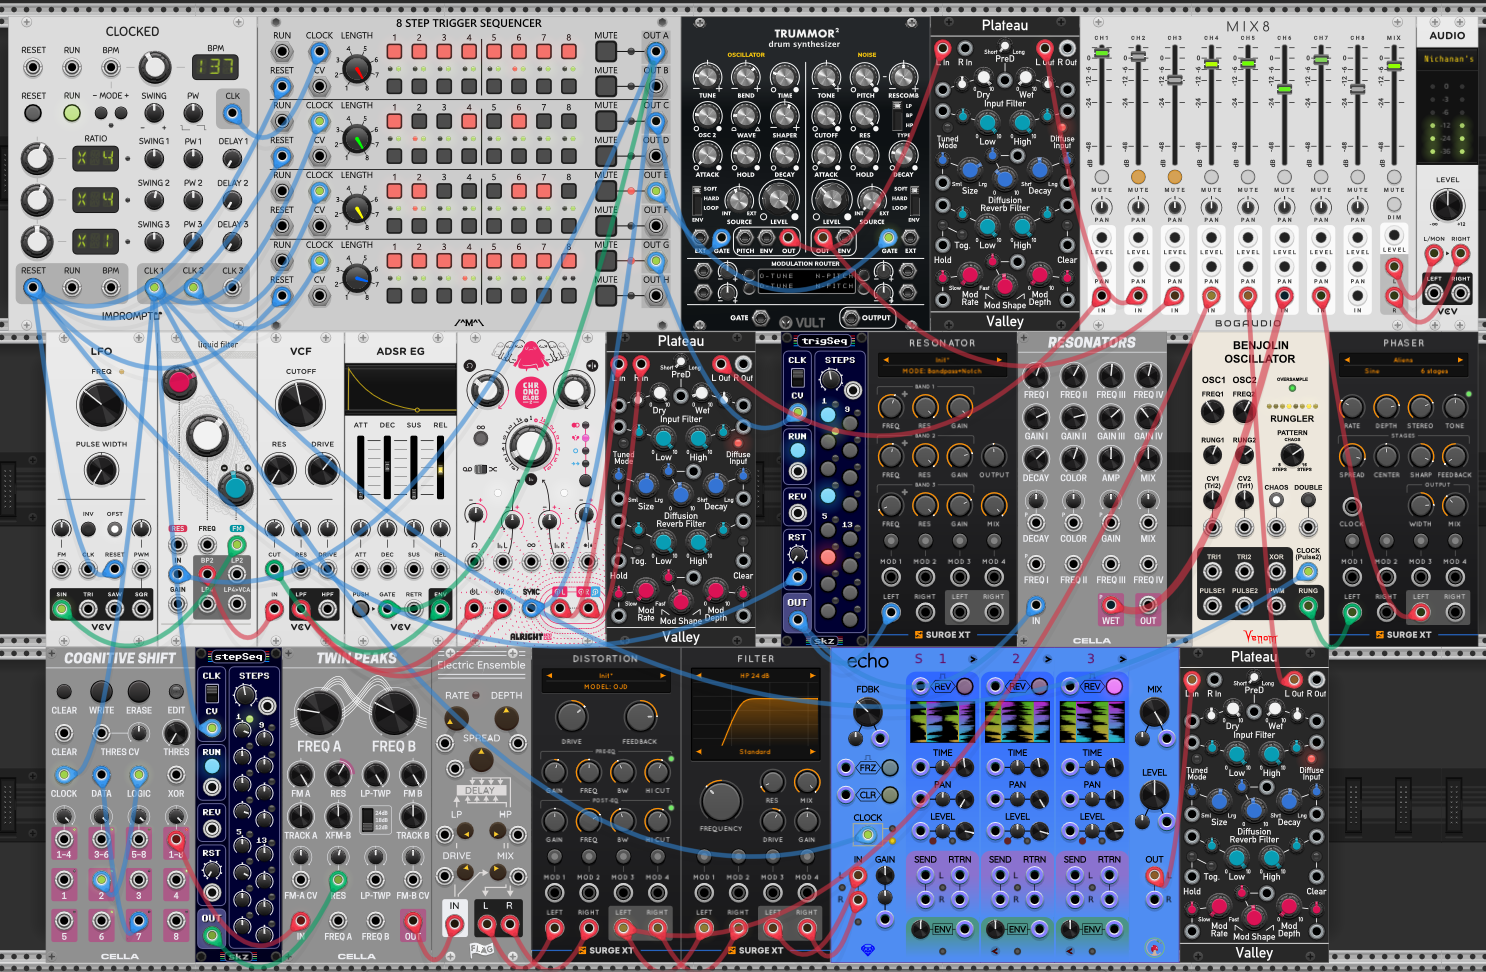Open the Resonator MODE Bandpass+Notch selector
1486x972 pixels.
point(942,371)
